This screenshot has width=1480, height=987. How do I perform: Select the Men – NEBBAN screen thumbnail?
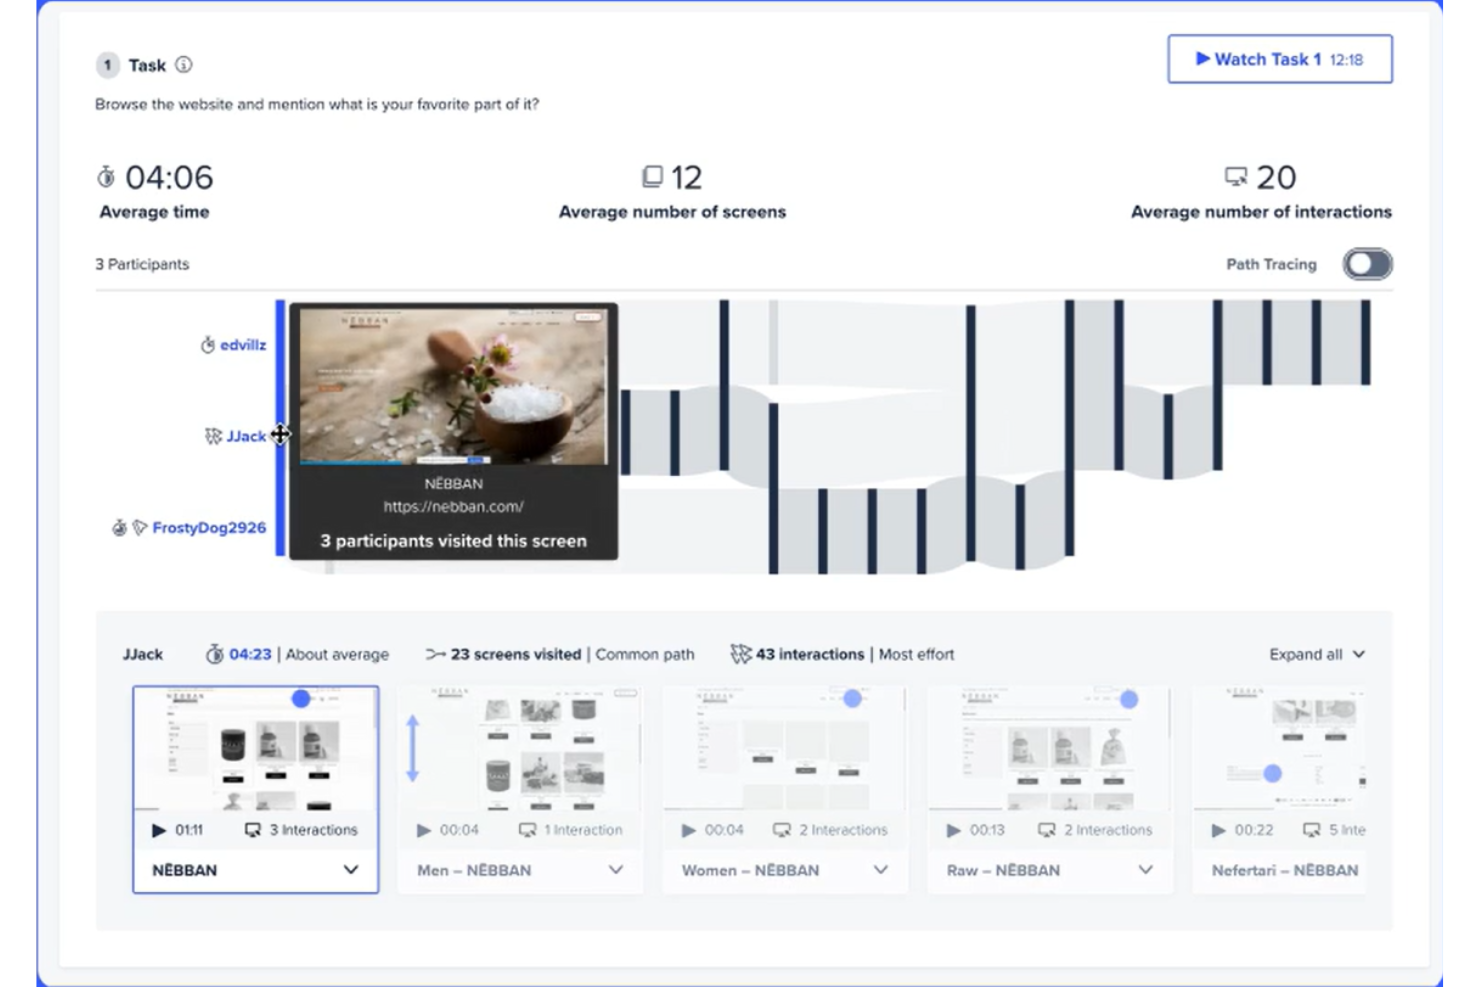click(520, 748)
